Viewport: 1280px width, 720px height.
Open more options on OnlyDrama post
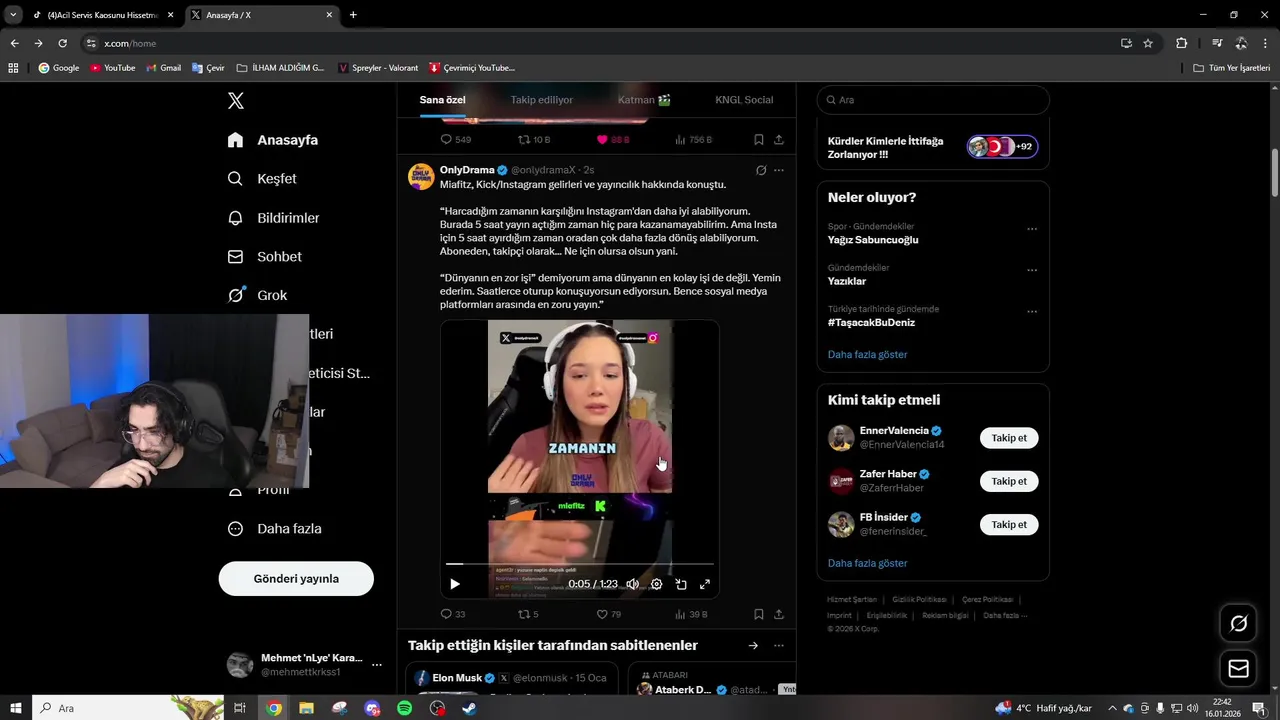(x=779, y=170)
